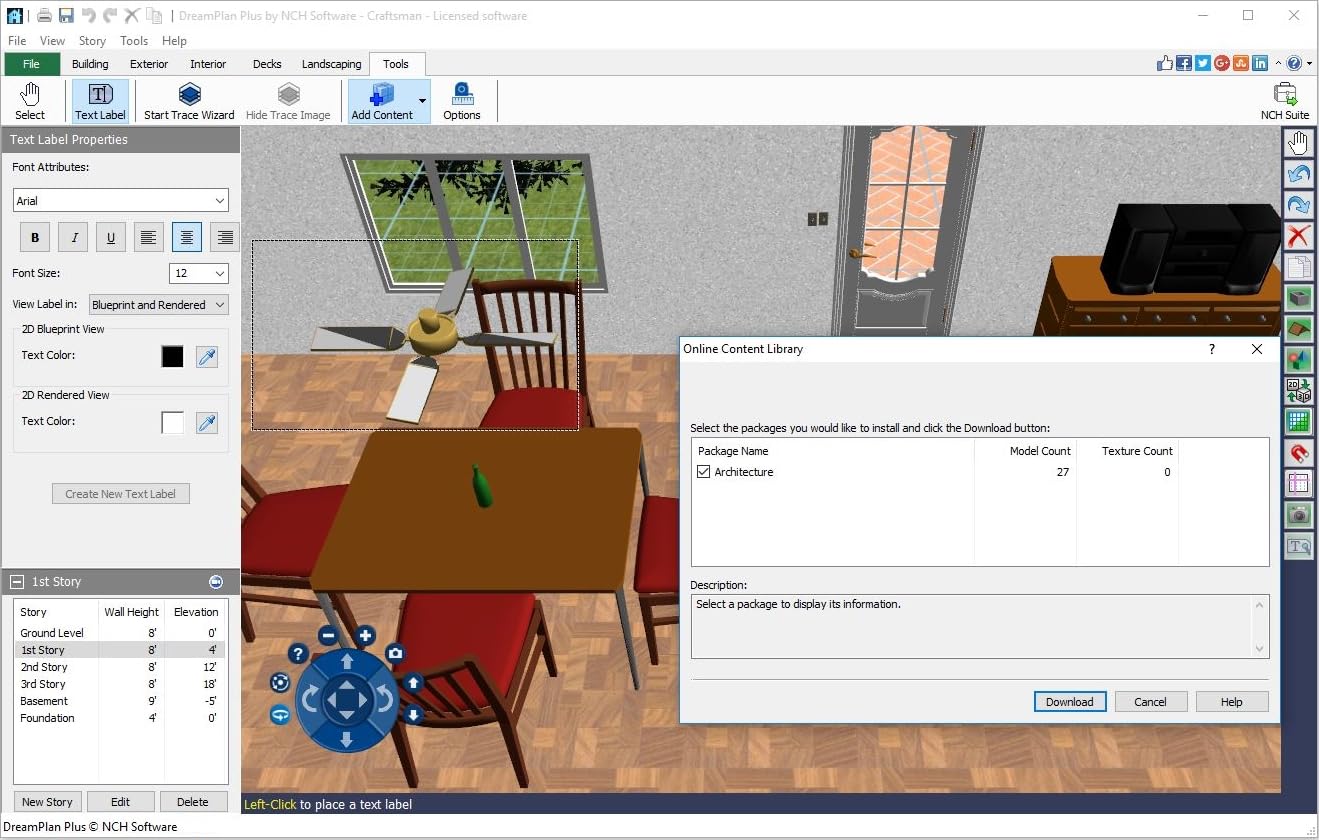
Task: Open the Options tool
Action: click(x=462, y=102)
